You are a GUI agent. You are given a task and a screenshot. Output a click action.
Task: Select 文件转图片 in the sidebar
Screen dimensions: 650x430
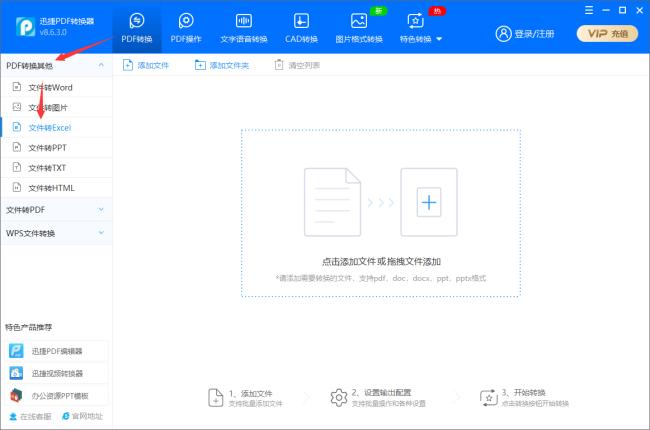click(56, 107)
